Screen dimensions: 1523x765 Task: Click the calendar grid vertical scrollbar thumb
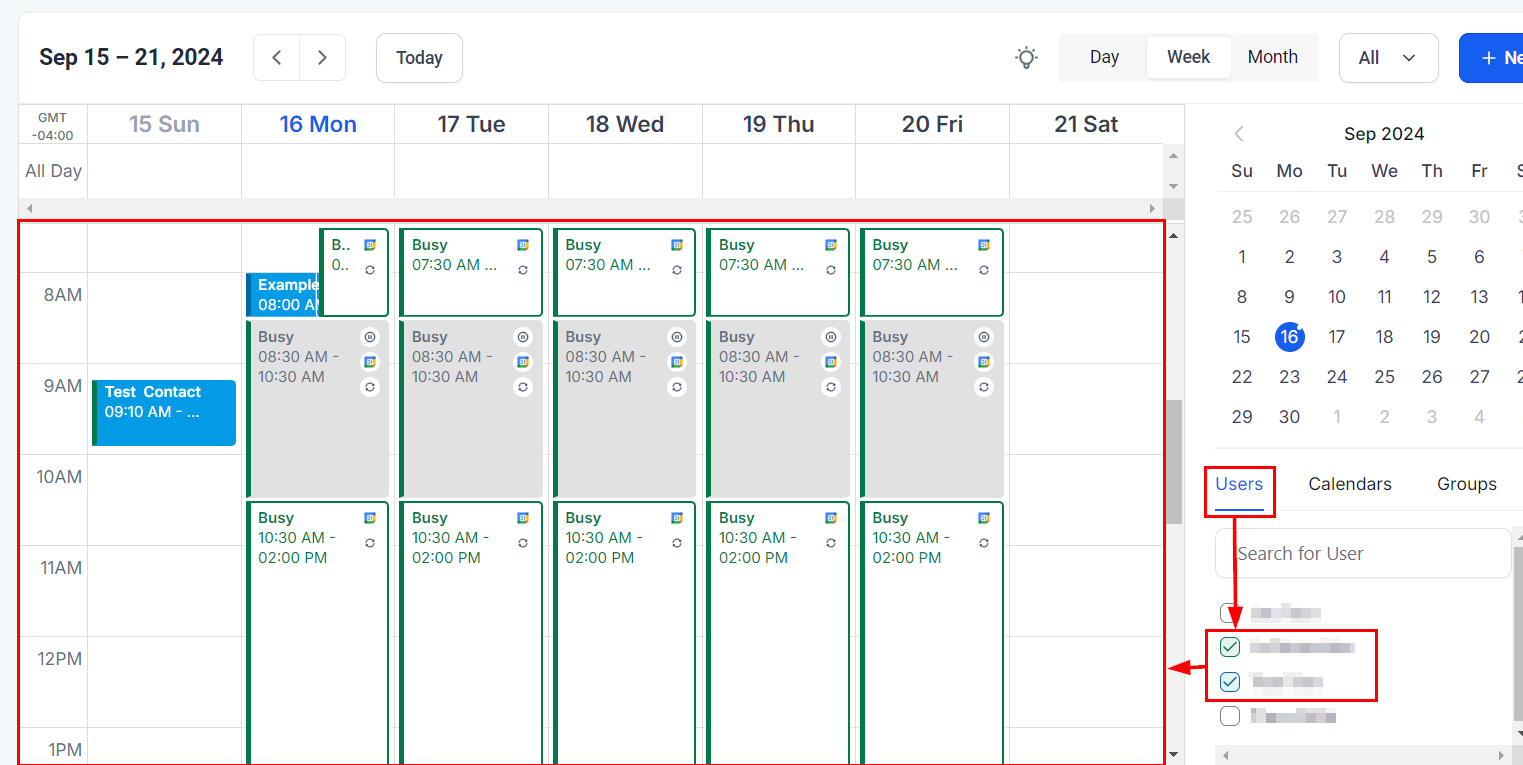tap(1174, 460)
